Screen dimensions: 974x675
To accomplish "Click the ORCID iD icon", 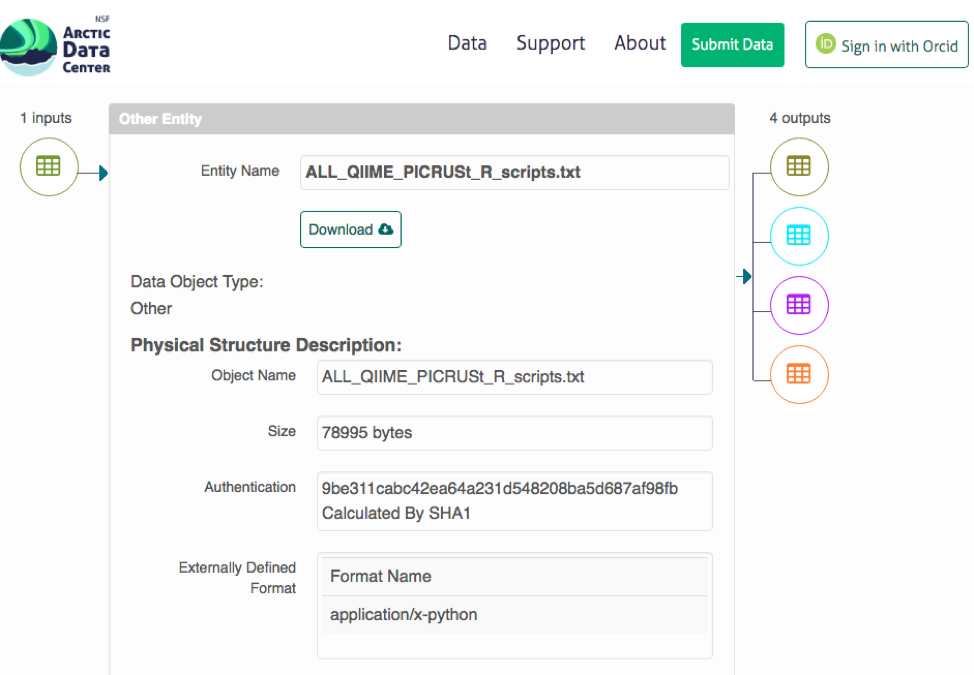I will click(x=826, y=45).
